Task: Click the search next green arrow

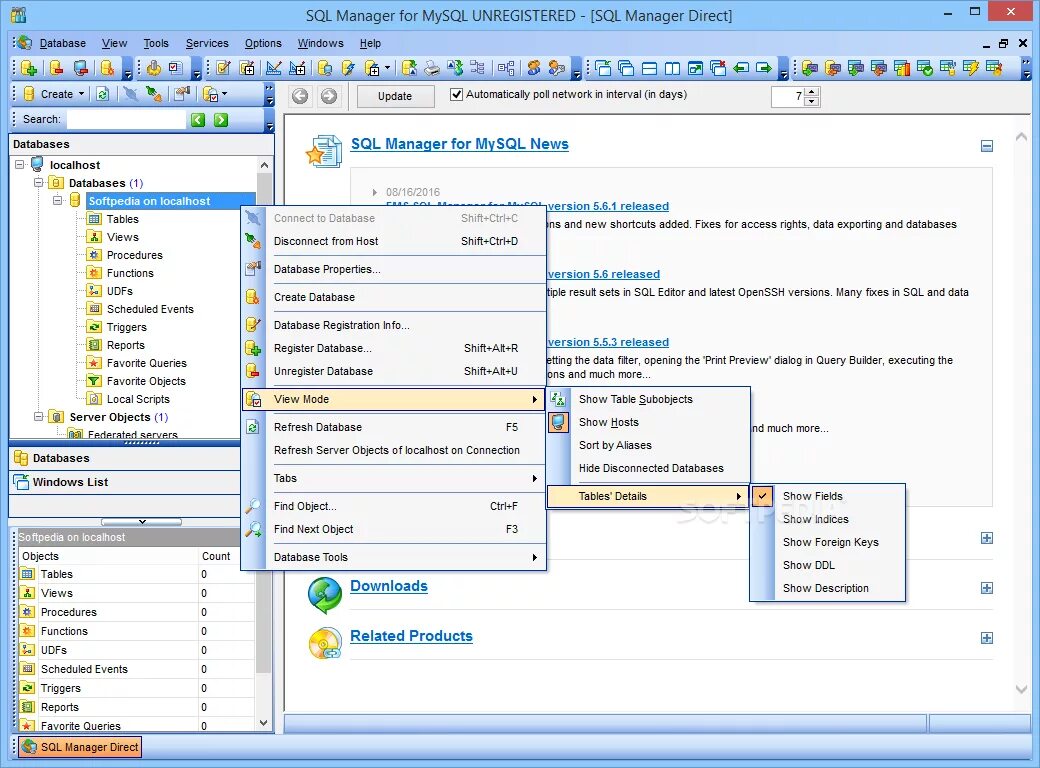Action: (221, 119)
